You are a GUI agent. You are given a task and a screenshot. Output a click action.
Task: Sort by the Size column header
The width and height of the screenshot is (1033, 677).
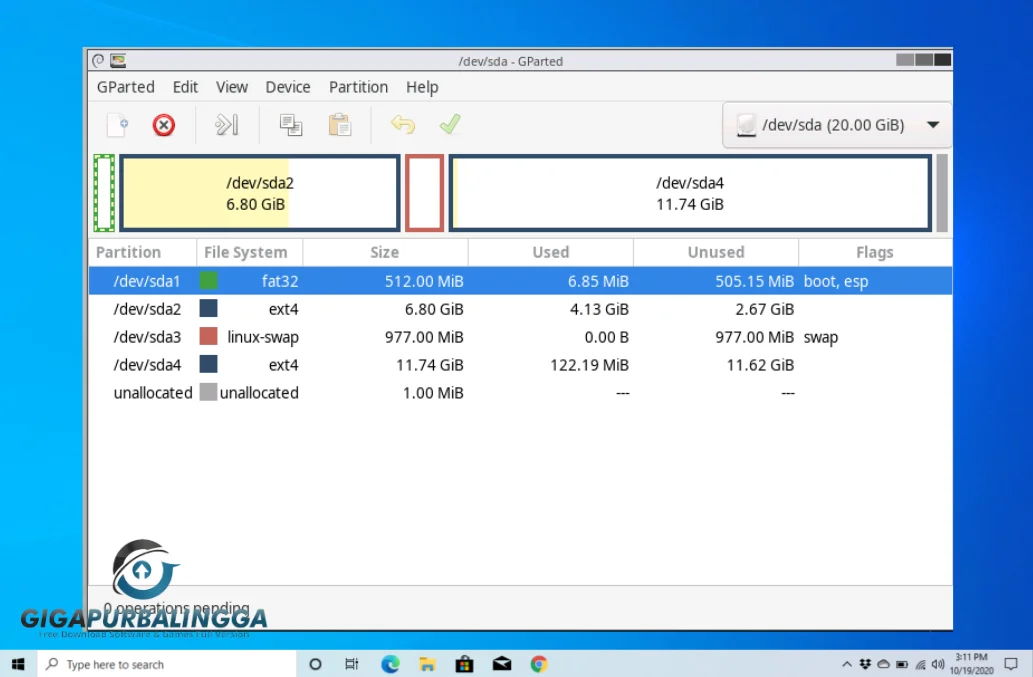[384, 252]
